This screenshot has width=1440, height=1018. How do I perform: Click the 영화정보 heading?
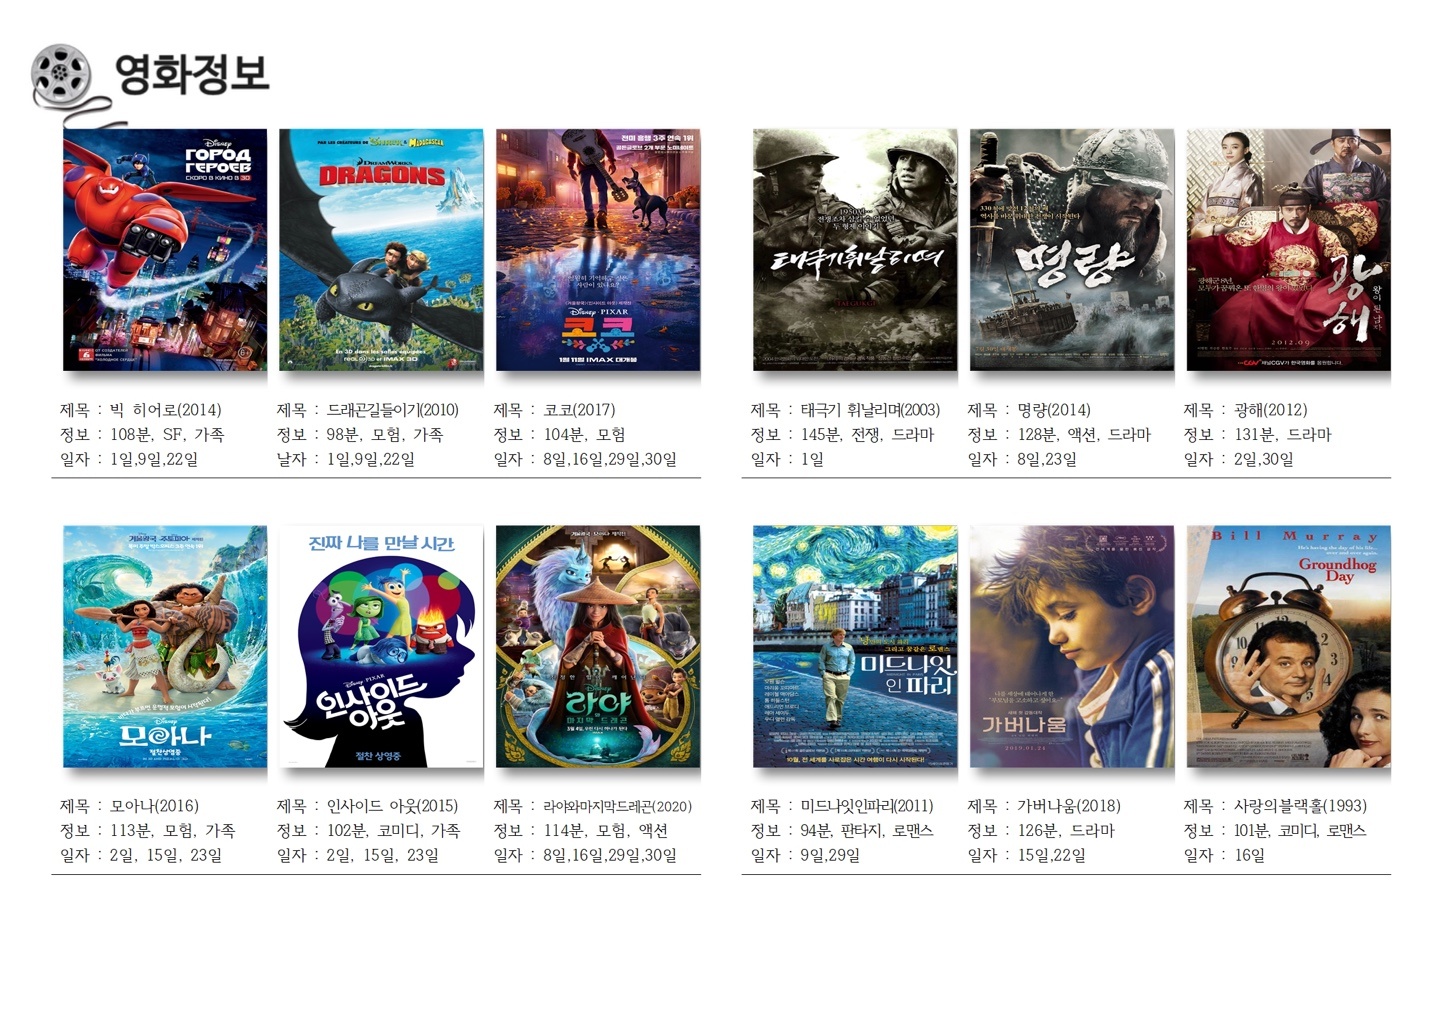coord(192,74)
